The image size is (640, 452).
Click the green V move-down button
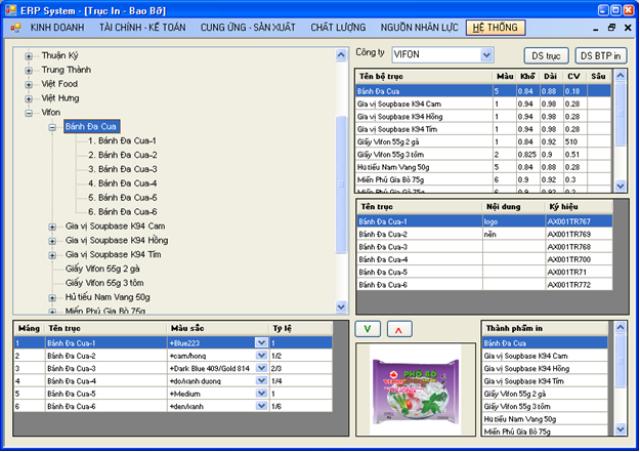click(367, 329)
